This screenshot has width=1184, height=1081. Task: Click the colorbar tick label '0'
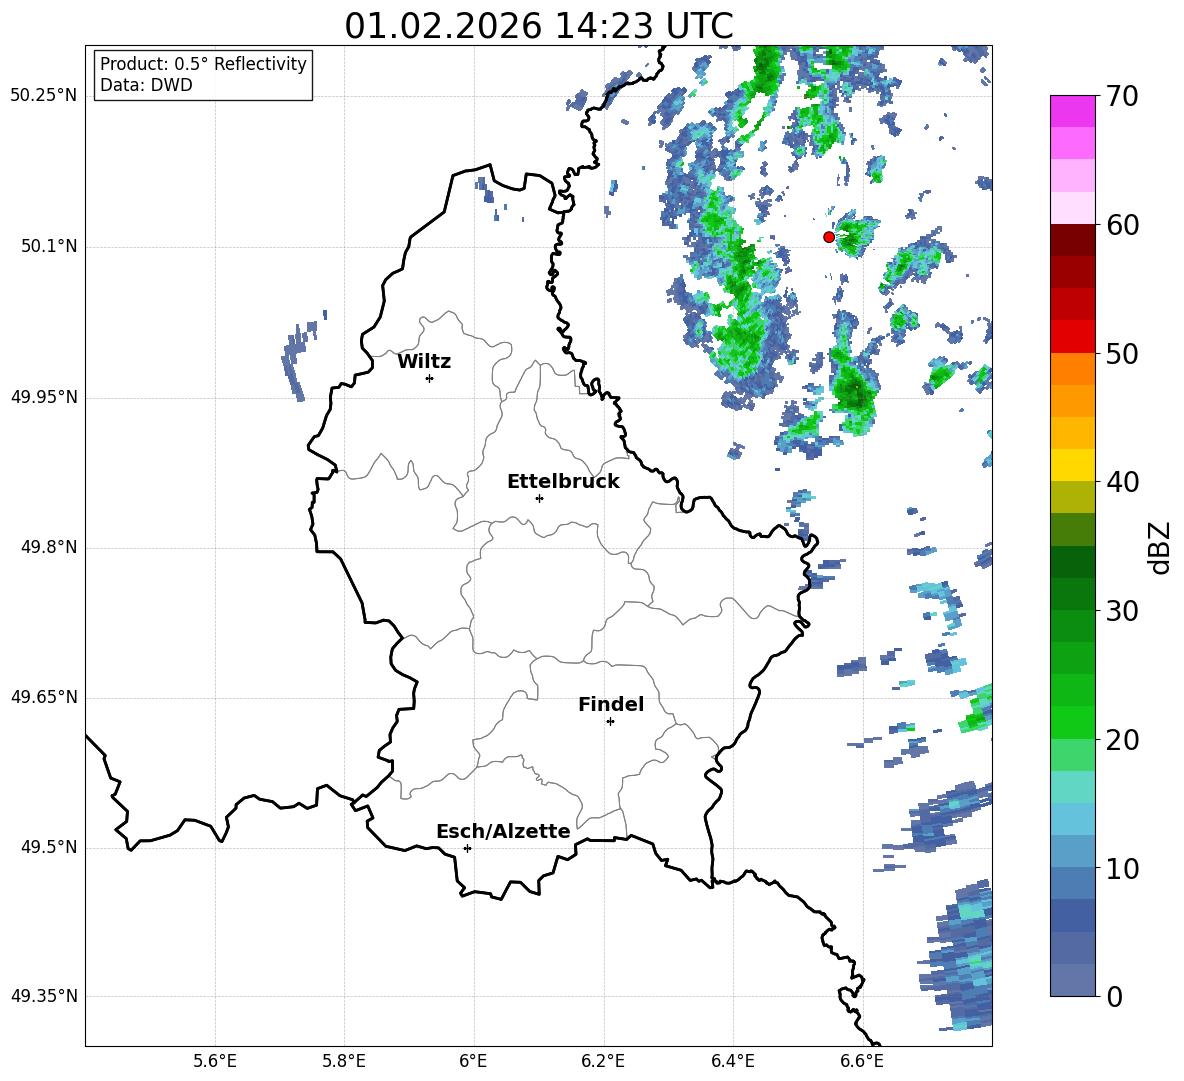point(1114,997)
